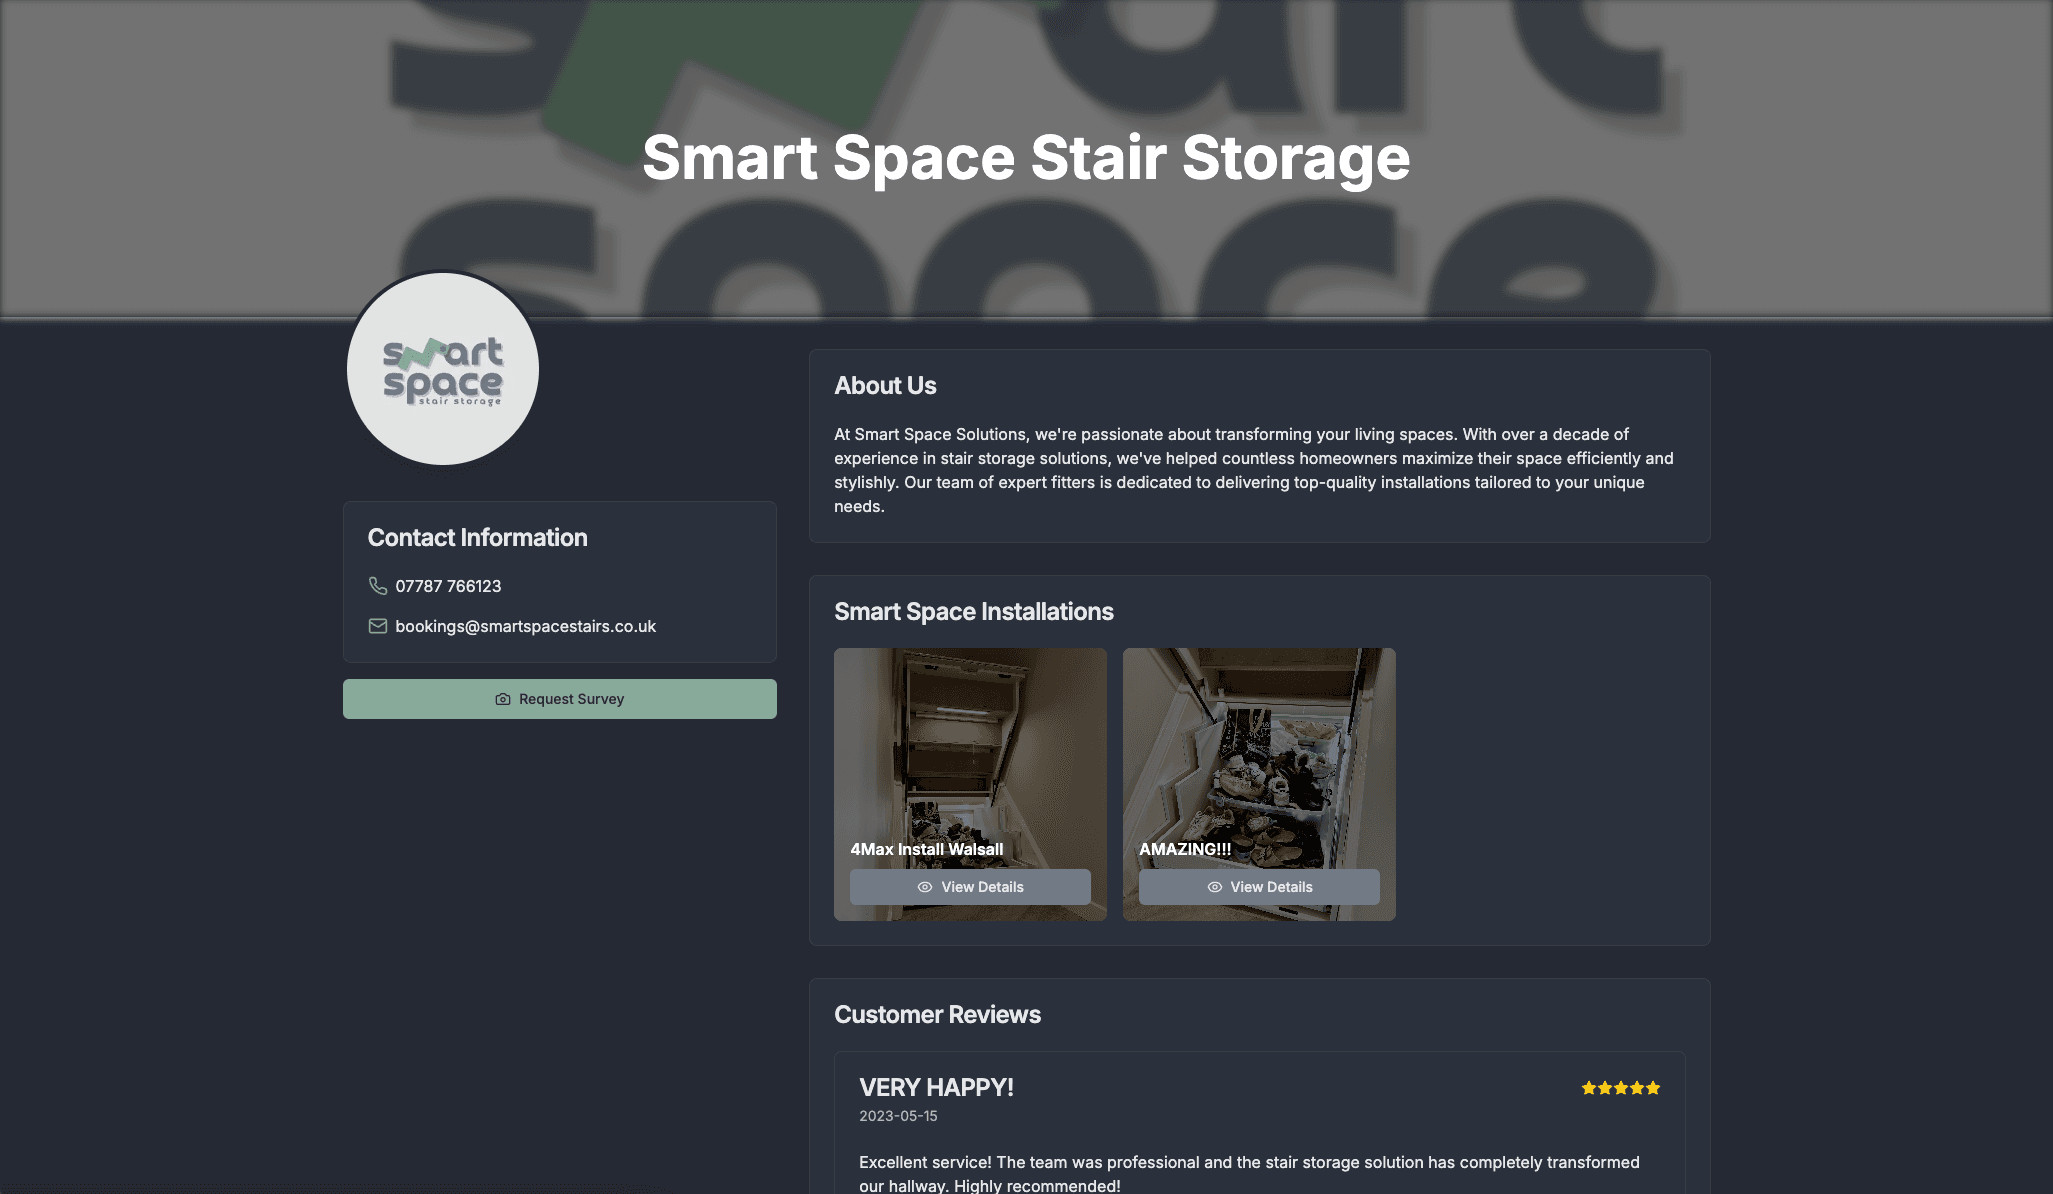Click the AMAZING!!! caption text
Screen dimensions: 2053x1194
click(x=1185, y=849)
